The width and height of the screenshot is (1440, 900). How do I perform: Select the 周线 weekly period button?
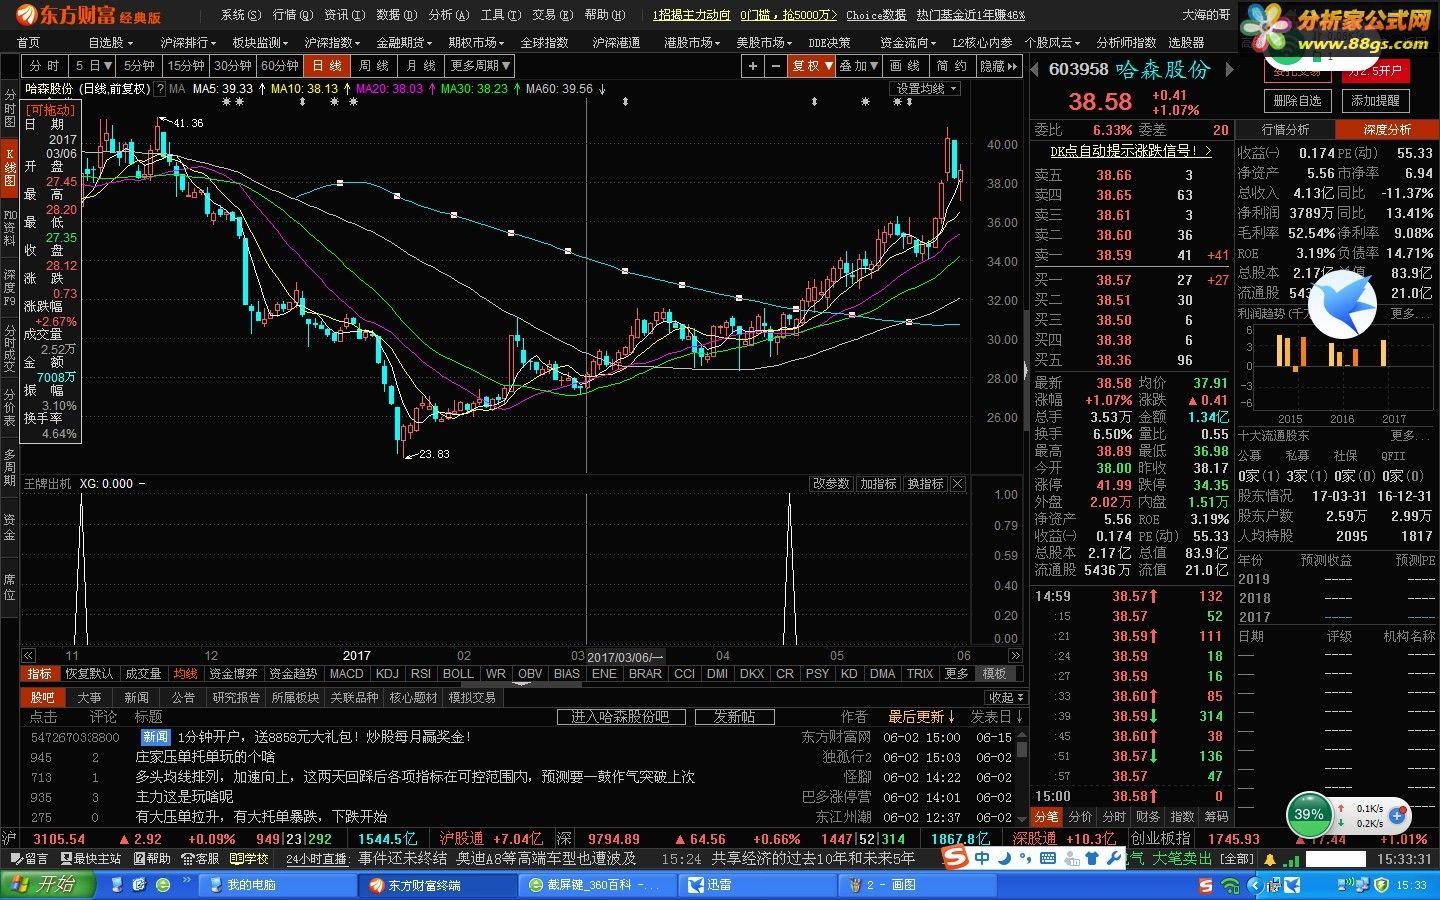coord(374,66)
